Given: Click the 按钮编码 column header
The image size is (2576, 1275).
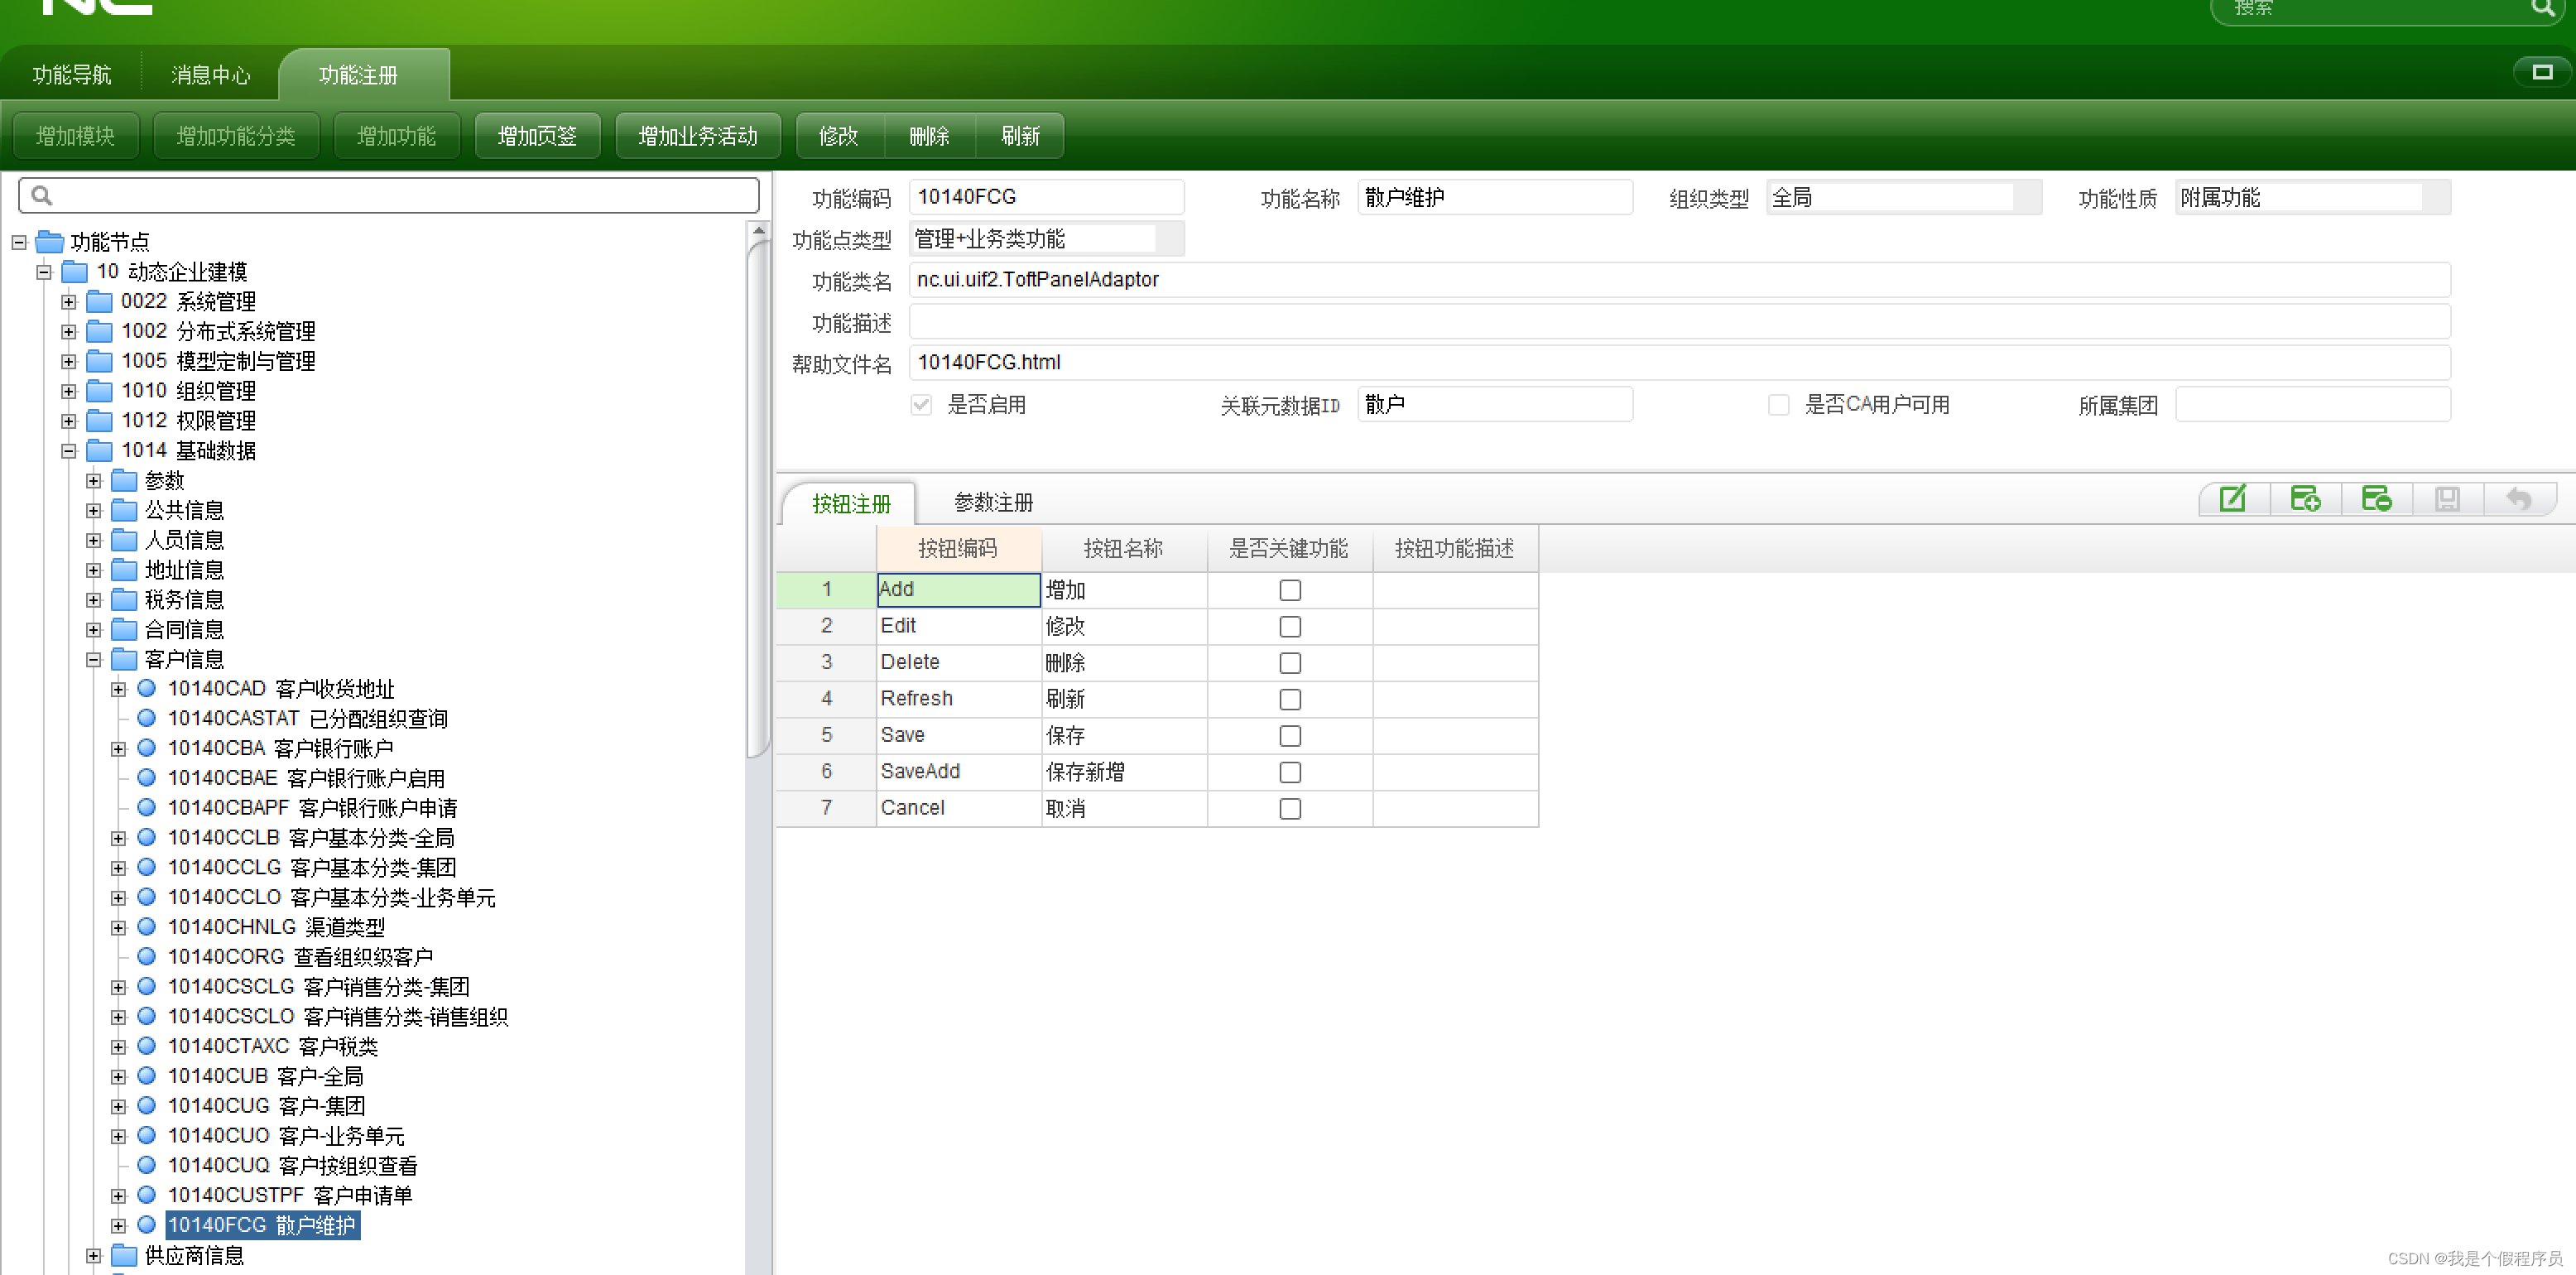Looking at the screenshot, I should point(958,548).
